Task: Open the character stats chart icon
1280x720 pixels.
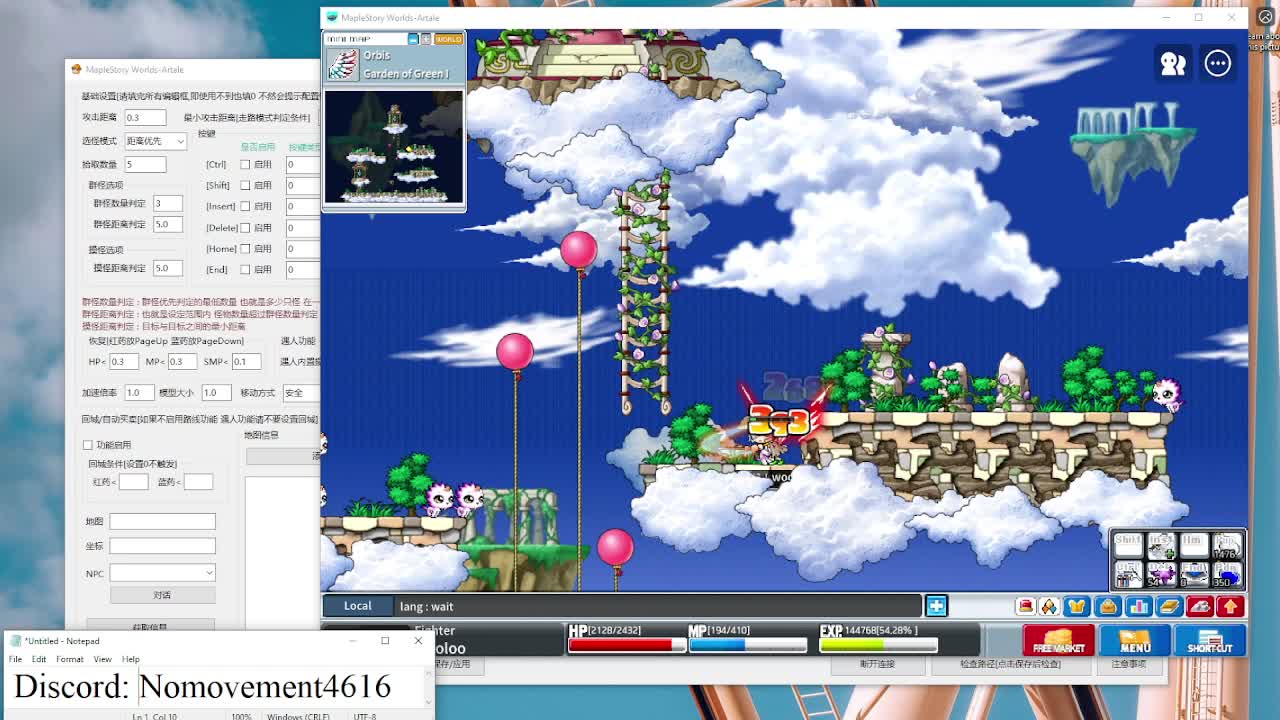Action: pos(1139,606)
